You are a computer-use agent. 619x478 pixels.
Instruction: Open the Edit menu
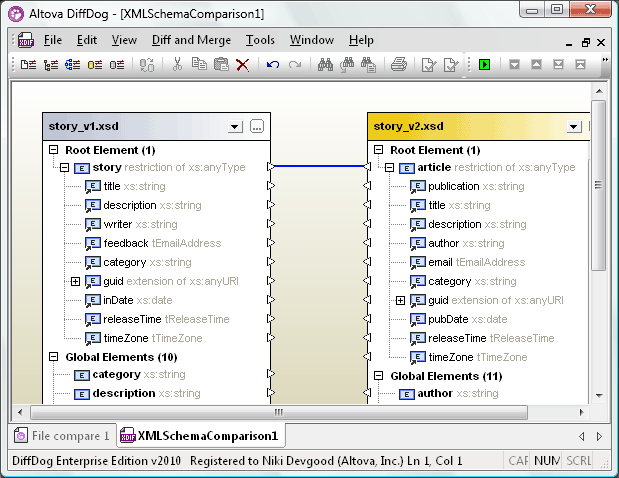(x=87, y=40)
